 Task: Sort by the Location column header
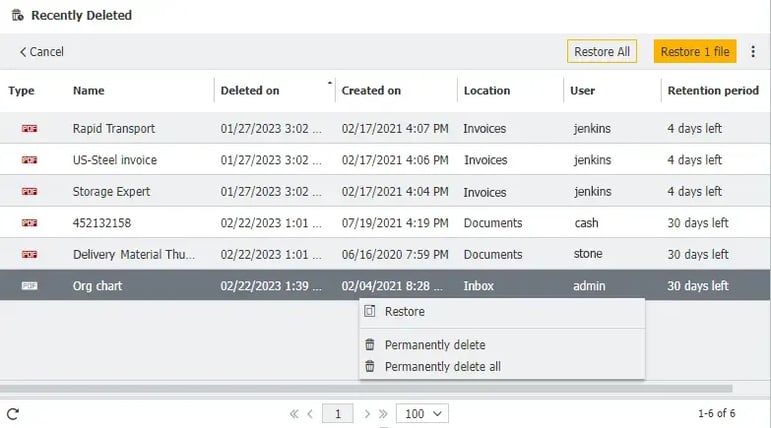(487, 91)
